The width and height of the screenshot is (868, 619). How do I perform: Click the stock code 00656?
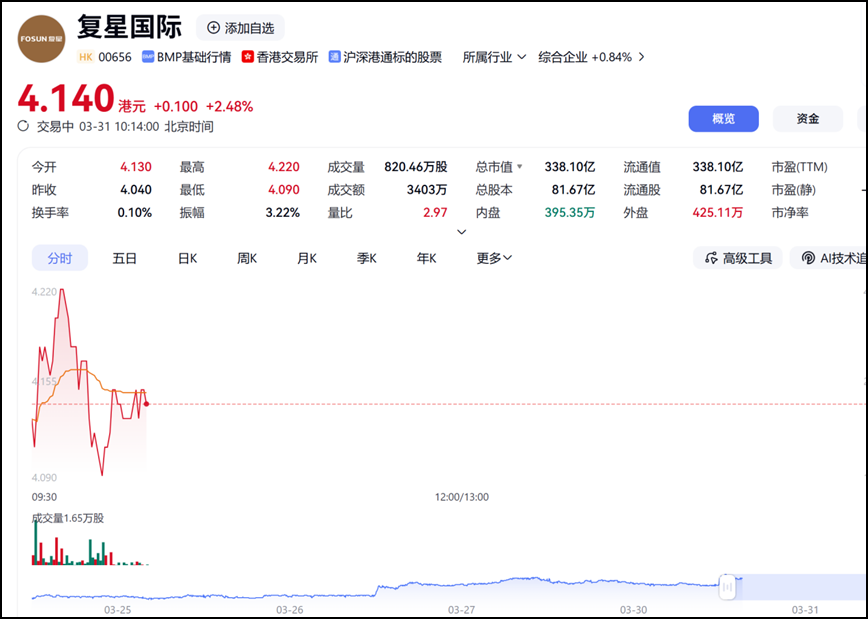click(x=115, y=57)
